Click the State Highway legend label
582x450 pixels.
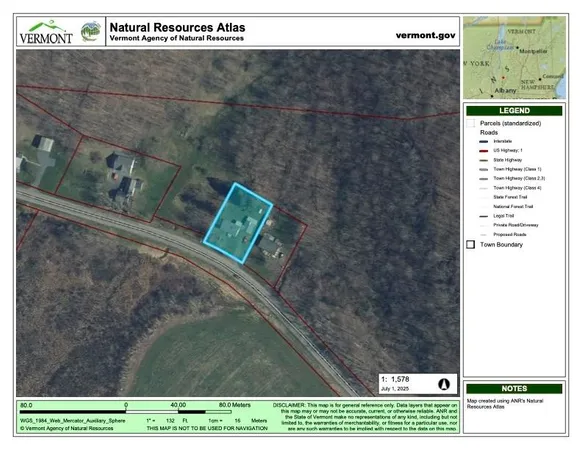(x=507, y=160)
